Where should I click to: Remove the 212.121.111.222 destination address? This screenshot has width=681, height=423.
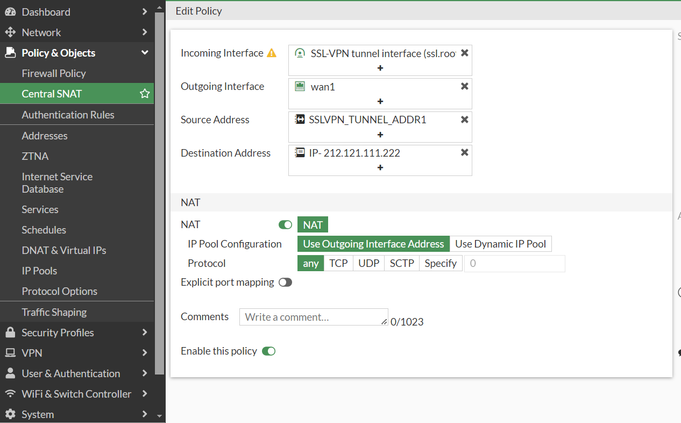pos(464,152)
